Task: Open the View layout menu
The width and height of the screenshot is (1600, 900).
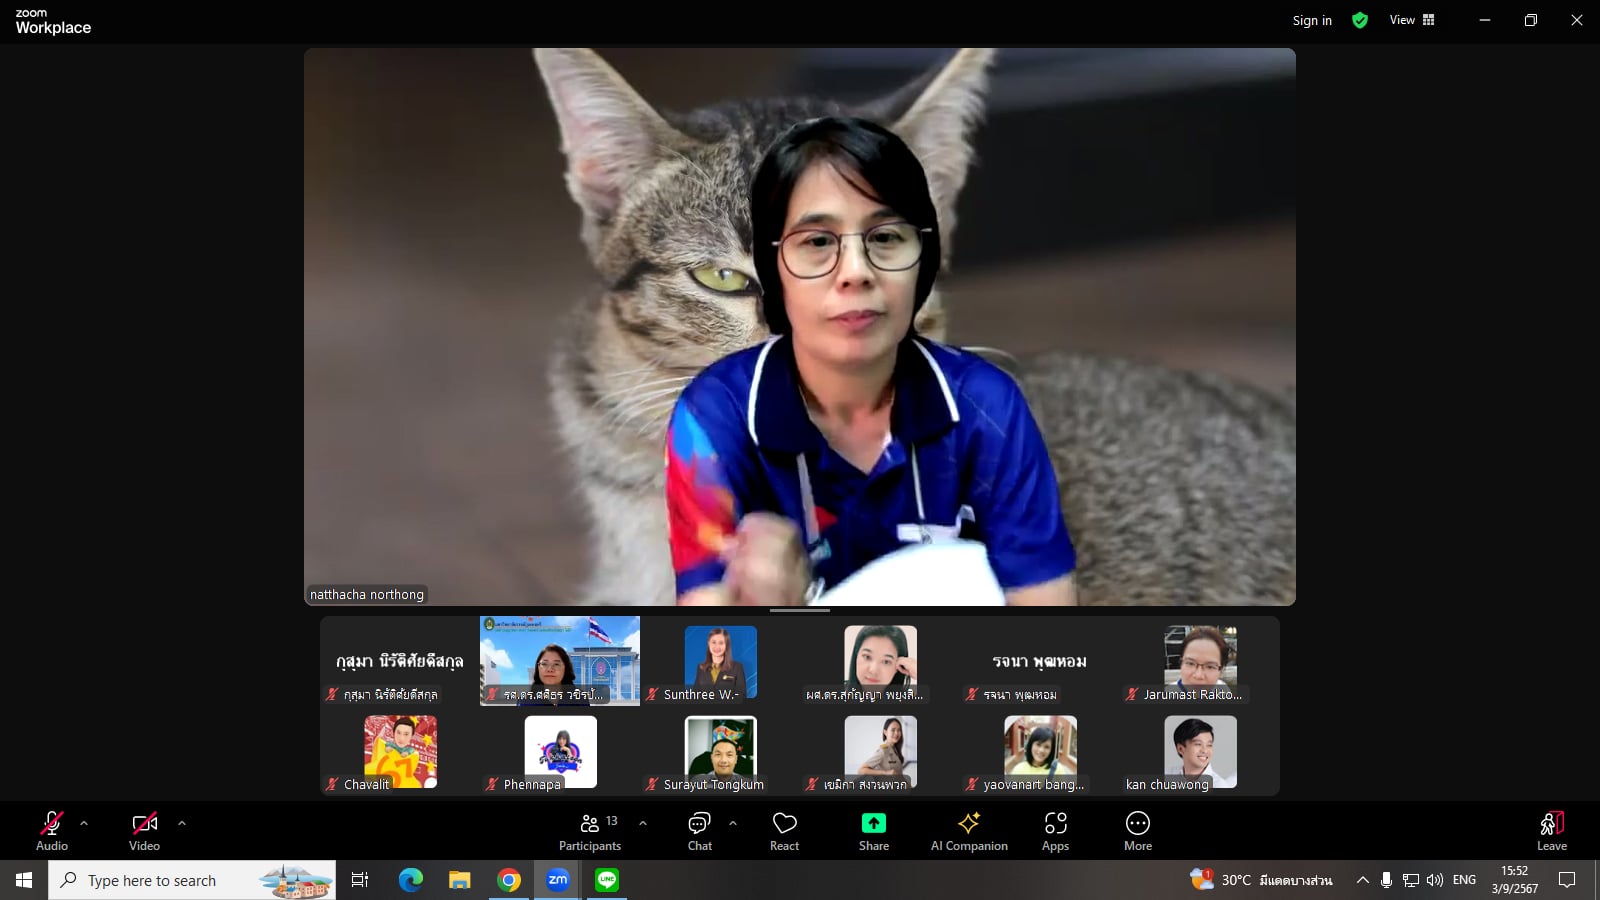Action: (1411, 20)
